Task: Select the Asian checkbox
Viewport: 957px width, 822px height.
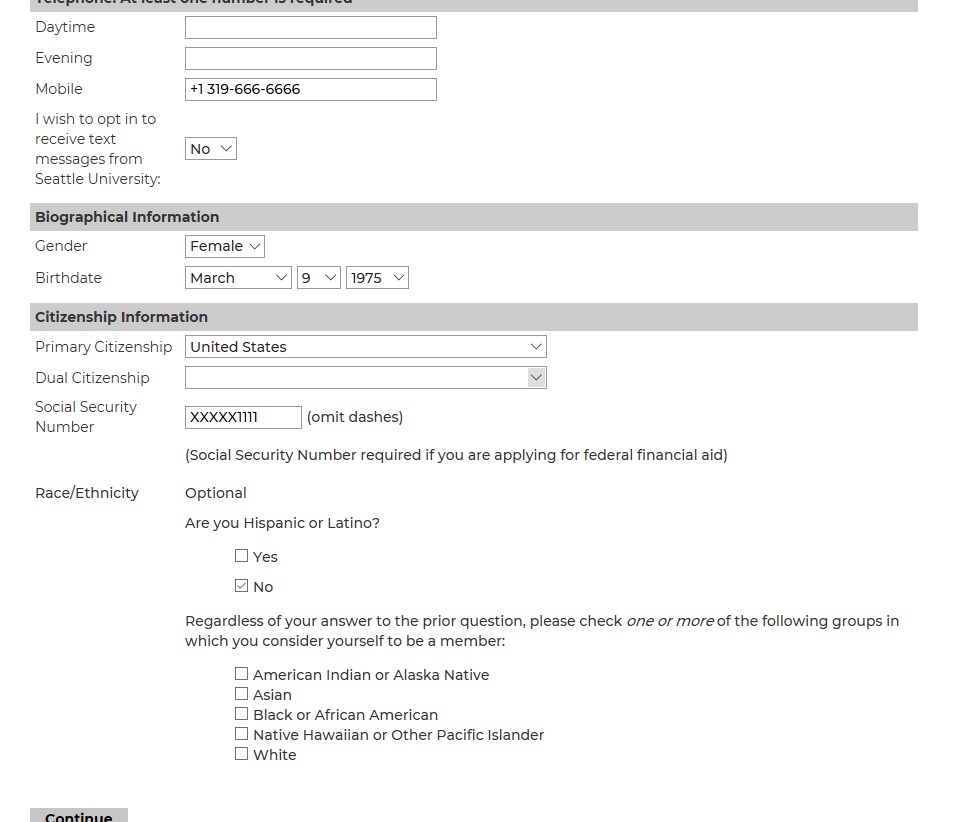Action: tap(241, 693)
